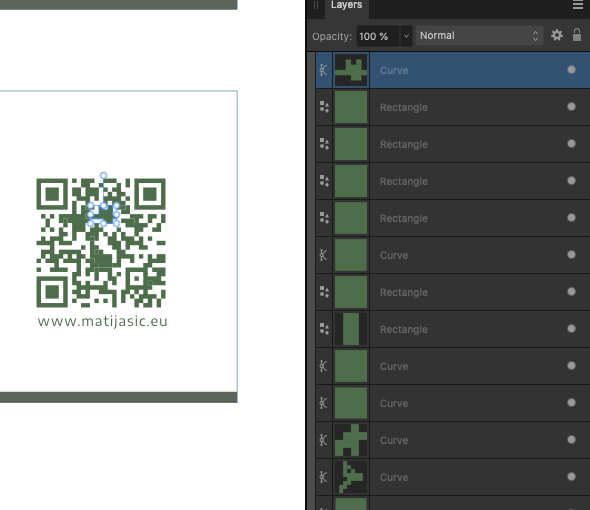The height and width of the screenshot is (510, 590).
Task: Click curve icon of last fully visible Curve layer
Action: (x=324, y=477)
